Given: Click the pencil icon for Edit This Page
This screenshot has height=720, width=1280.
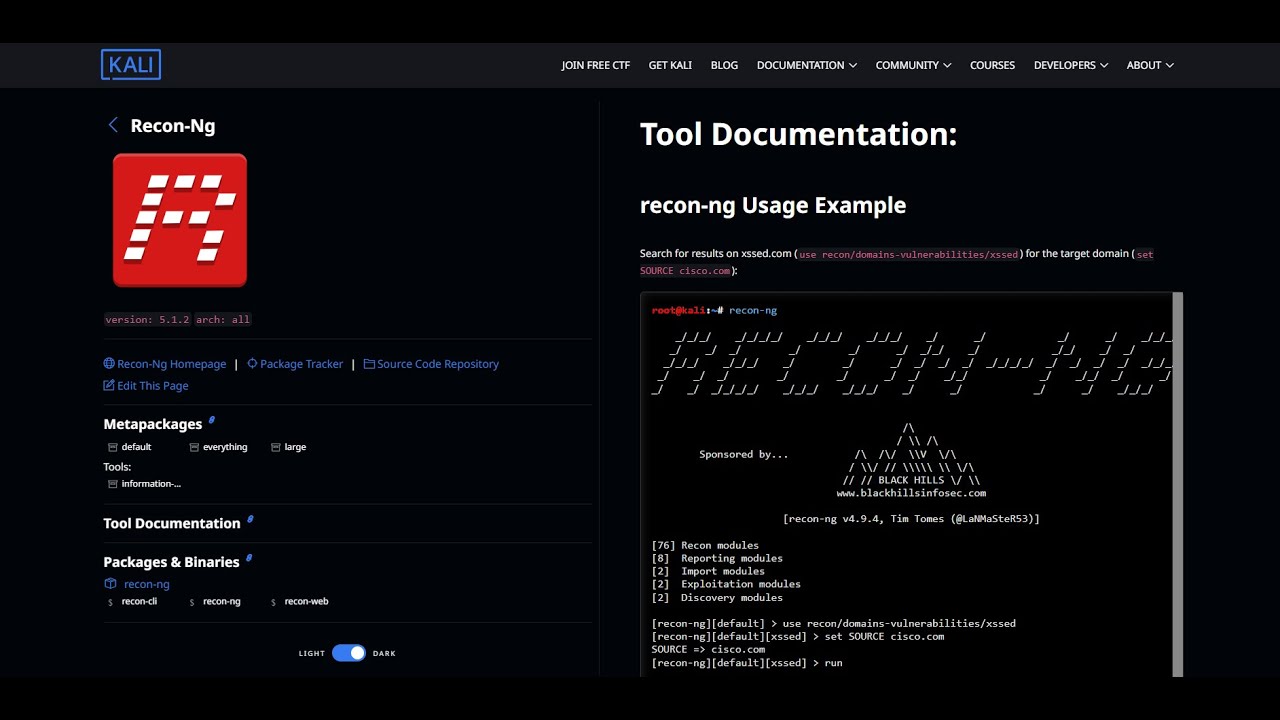Looking at the screenshot, I should pos(109,385).
